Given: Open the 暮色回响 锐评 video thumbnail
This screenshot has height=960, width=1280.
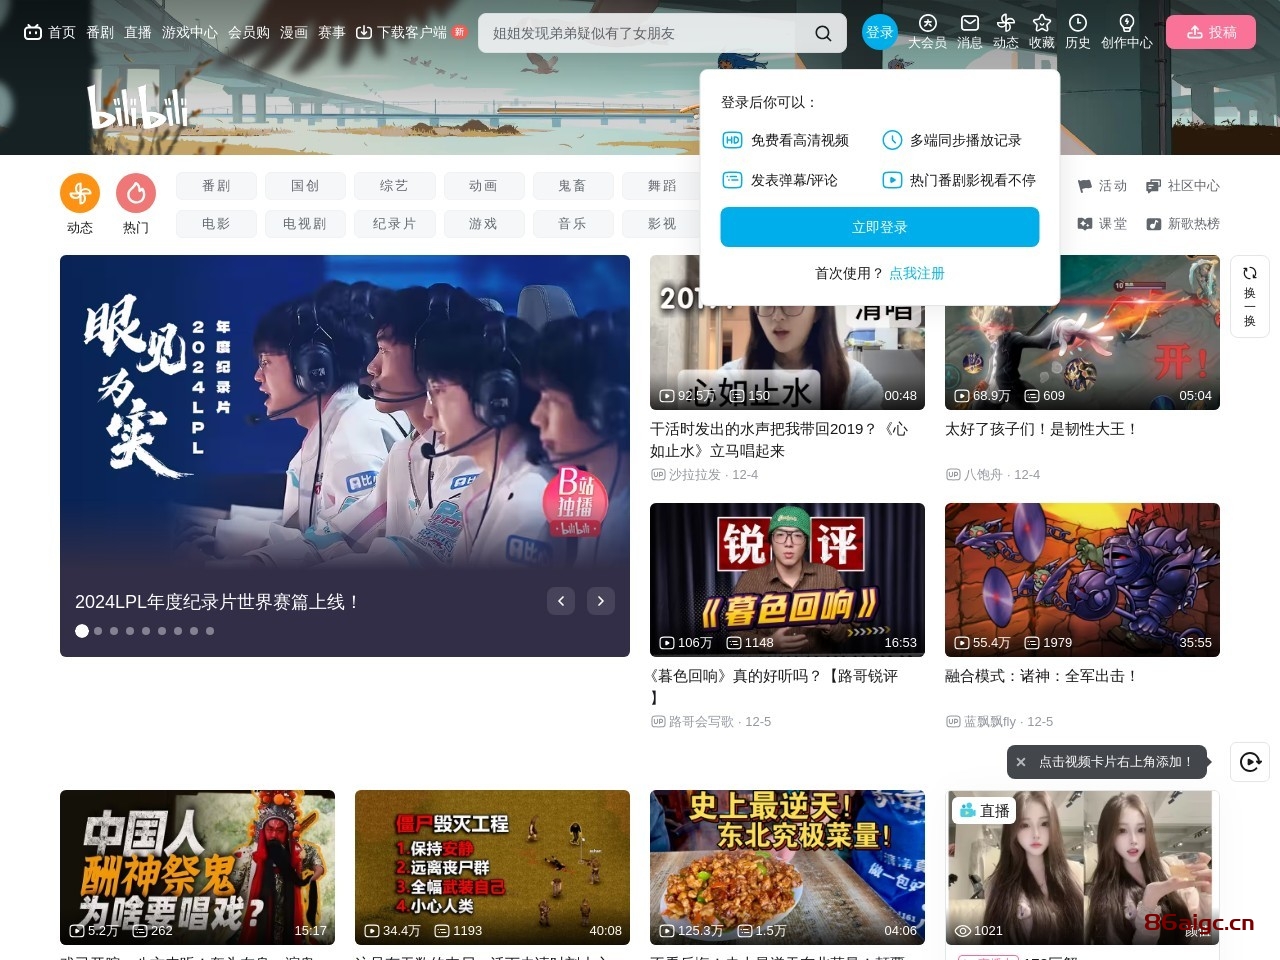Looking at the screenshot, I should [x=787, y=580].
